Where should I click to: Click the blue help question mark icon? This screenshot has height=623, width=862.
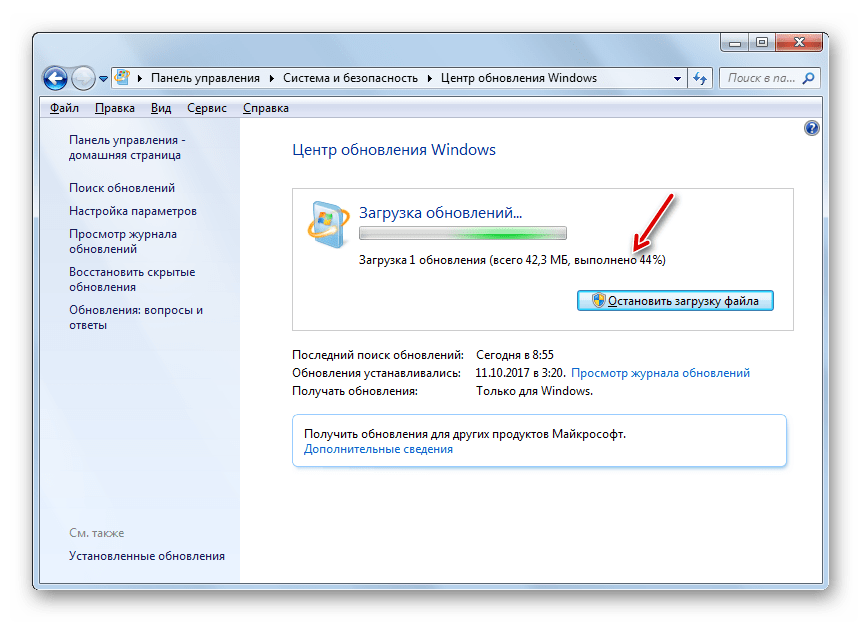[811, 128]
